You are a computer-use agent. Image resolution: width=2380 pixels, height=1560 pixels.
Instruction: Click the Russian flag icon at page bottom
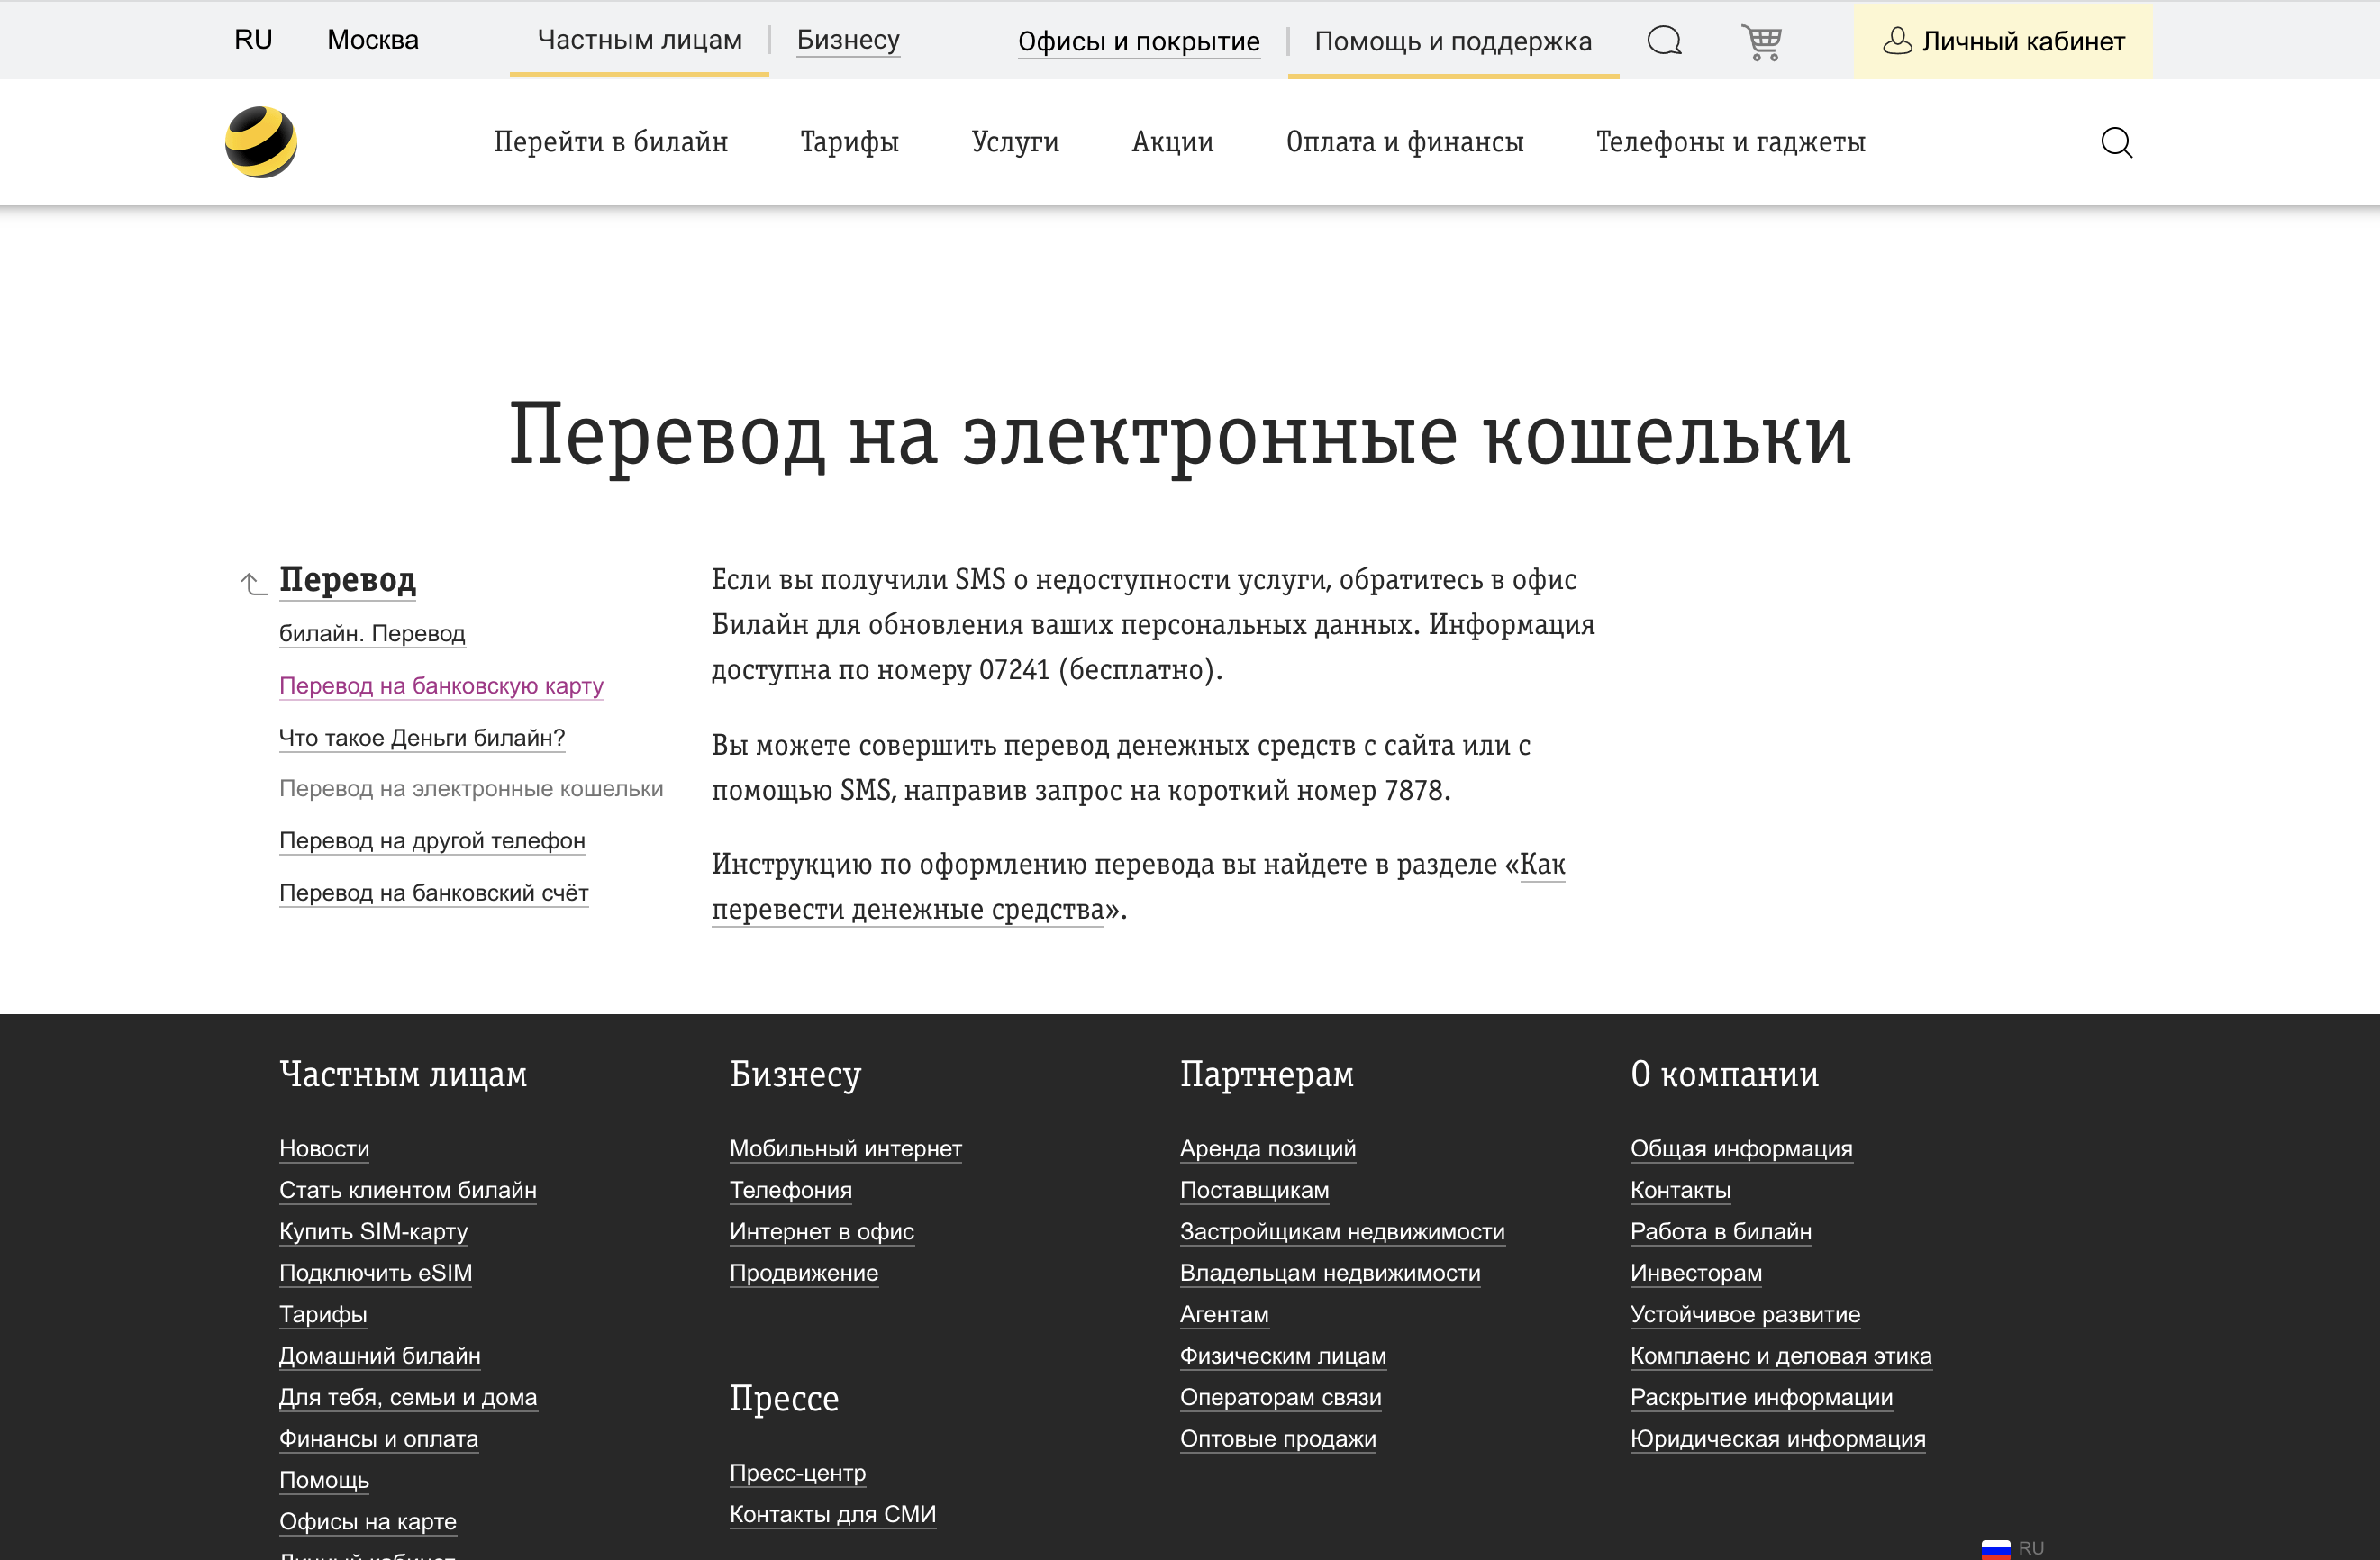click(1995, 1548)
